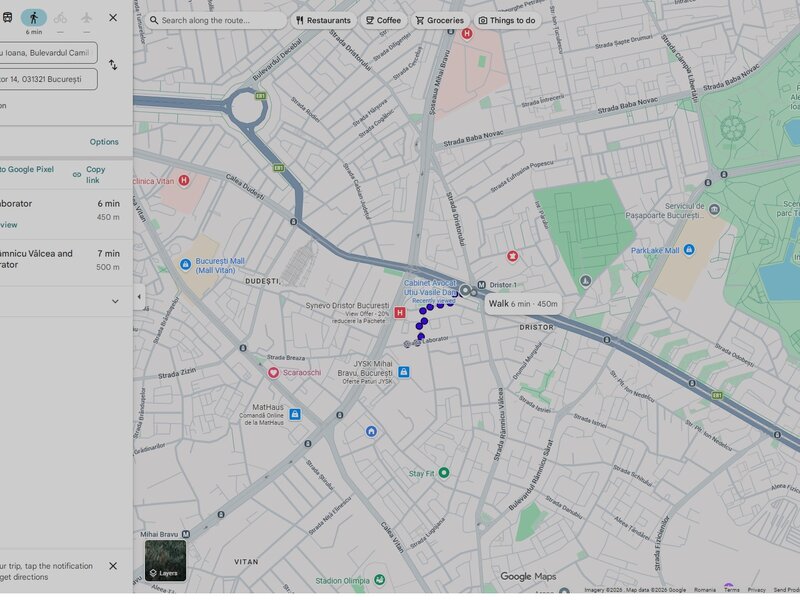
Task: Select the 7 min 500 m route
Action: 66,263
